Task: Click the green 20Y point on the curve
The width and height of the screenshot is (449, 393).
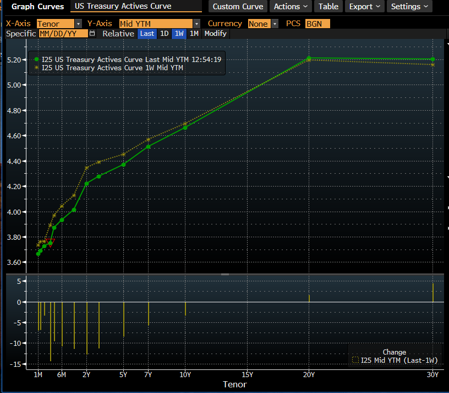Action: tap(309, 58)
